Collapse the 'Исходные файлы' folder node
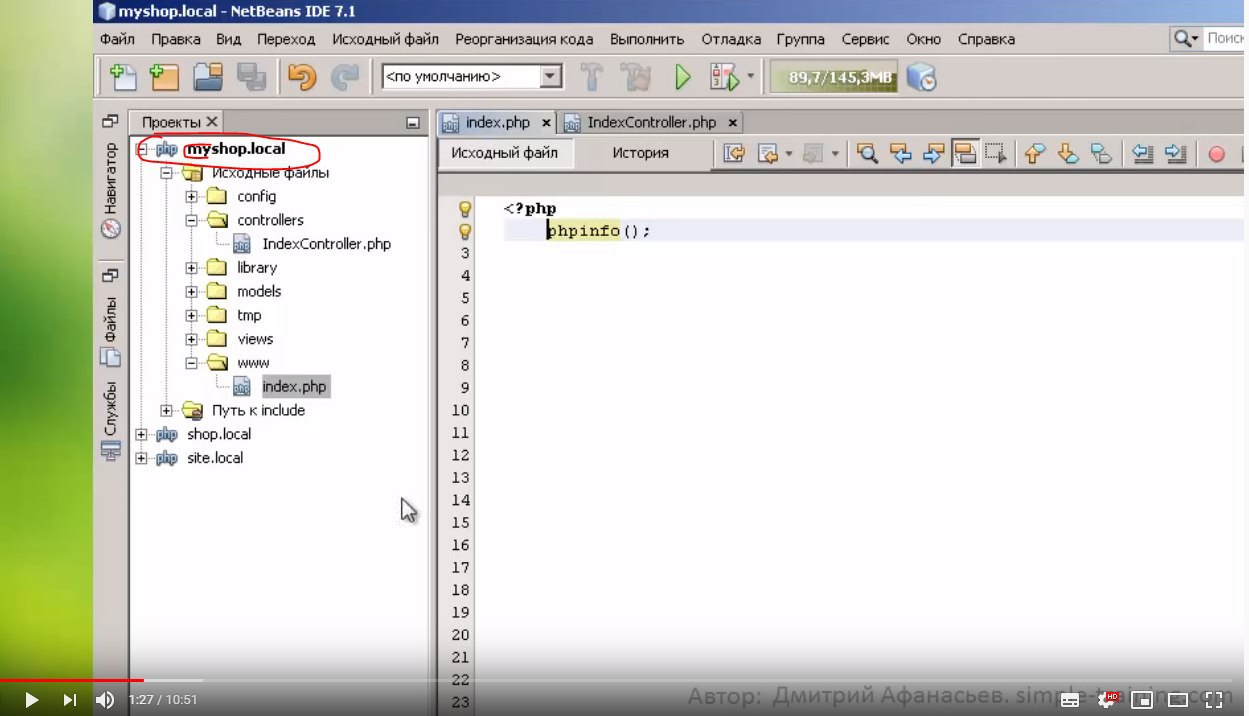 tap(167, 173)
